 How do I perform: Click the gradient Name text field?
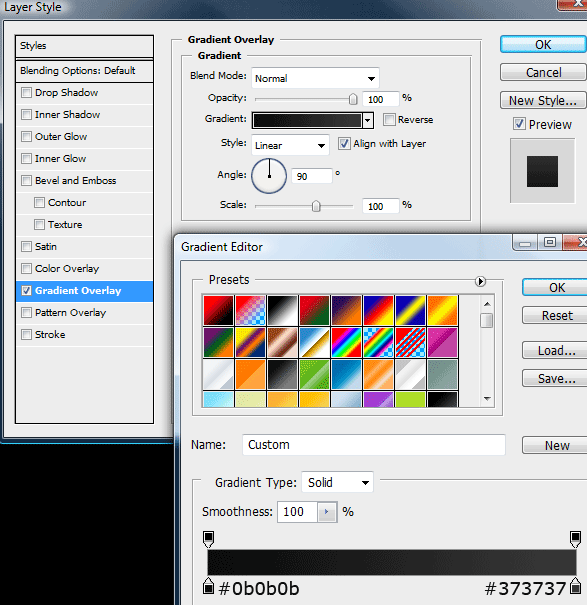point(374,444)
